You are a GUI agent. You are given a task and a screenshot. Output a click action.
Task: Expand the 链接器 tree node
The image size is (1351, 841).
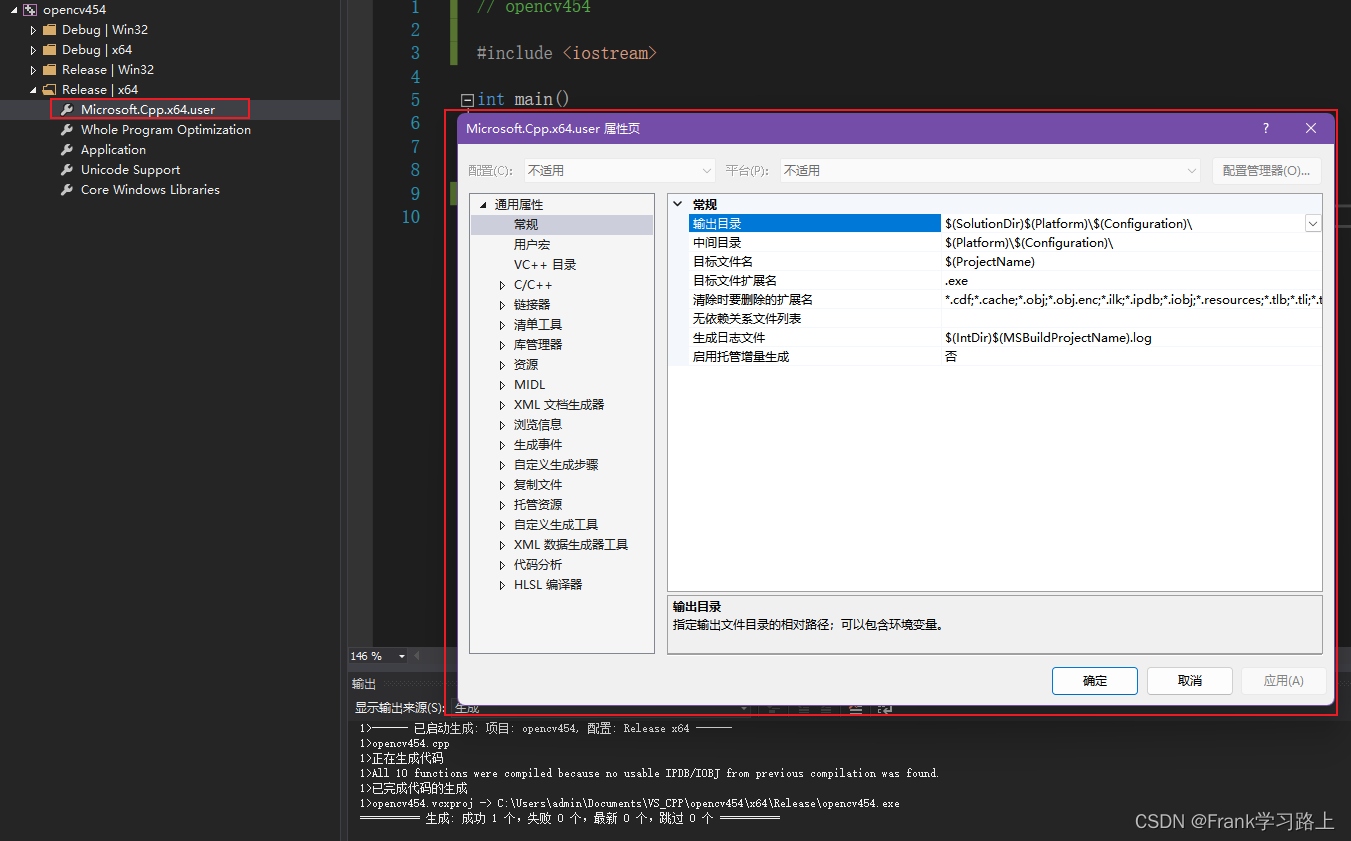[x=502, y=305]
